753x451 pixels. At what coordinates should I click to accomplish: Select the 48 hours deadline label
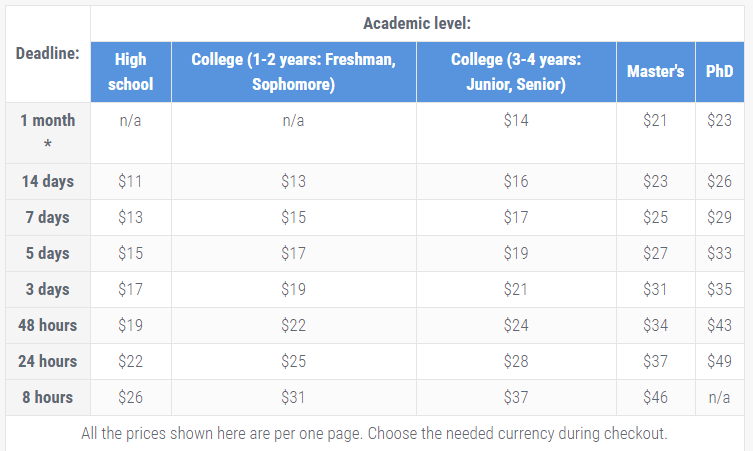48,326
